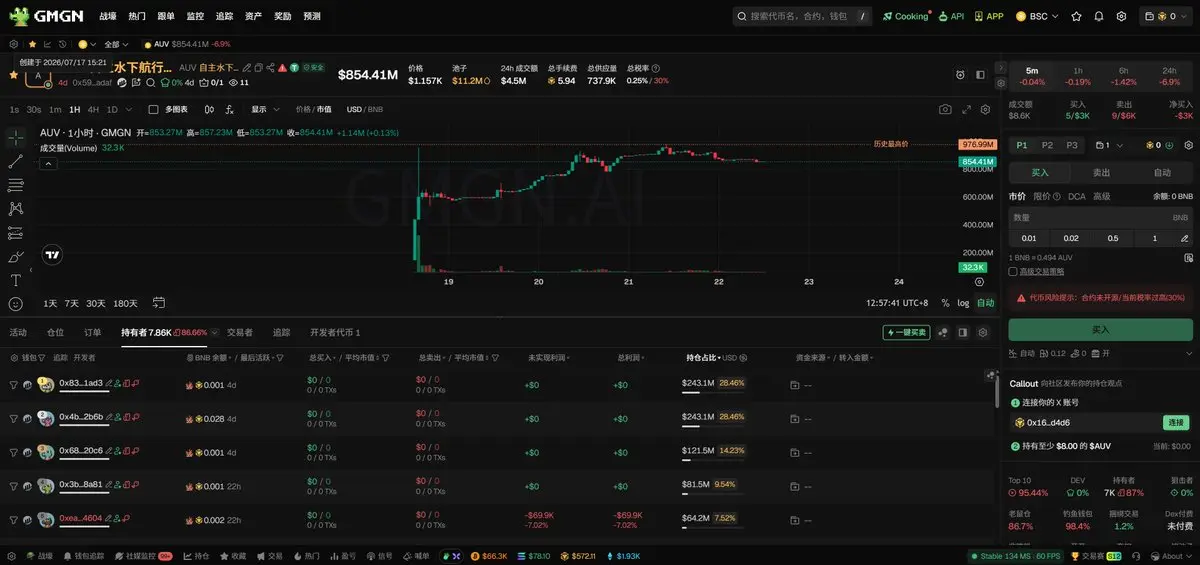Open wallet balance dropdown in top bar
Viewport: 1200px width, 565px height.
coord(1167,16)
